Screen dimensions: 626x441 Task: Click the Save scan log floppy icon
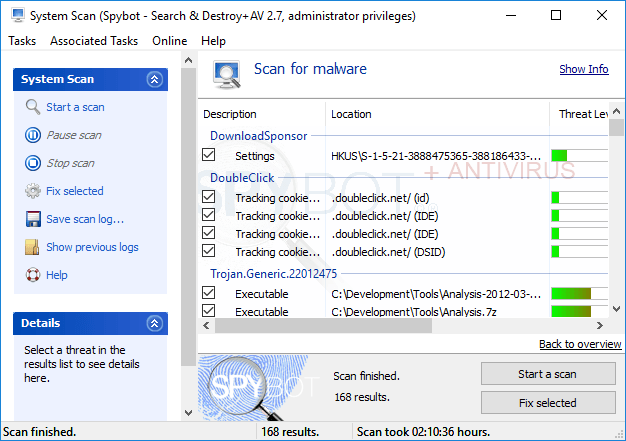pyautogui.click(x=33, y=219)
